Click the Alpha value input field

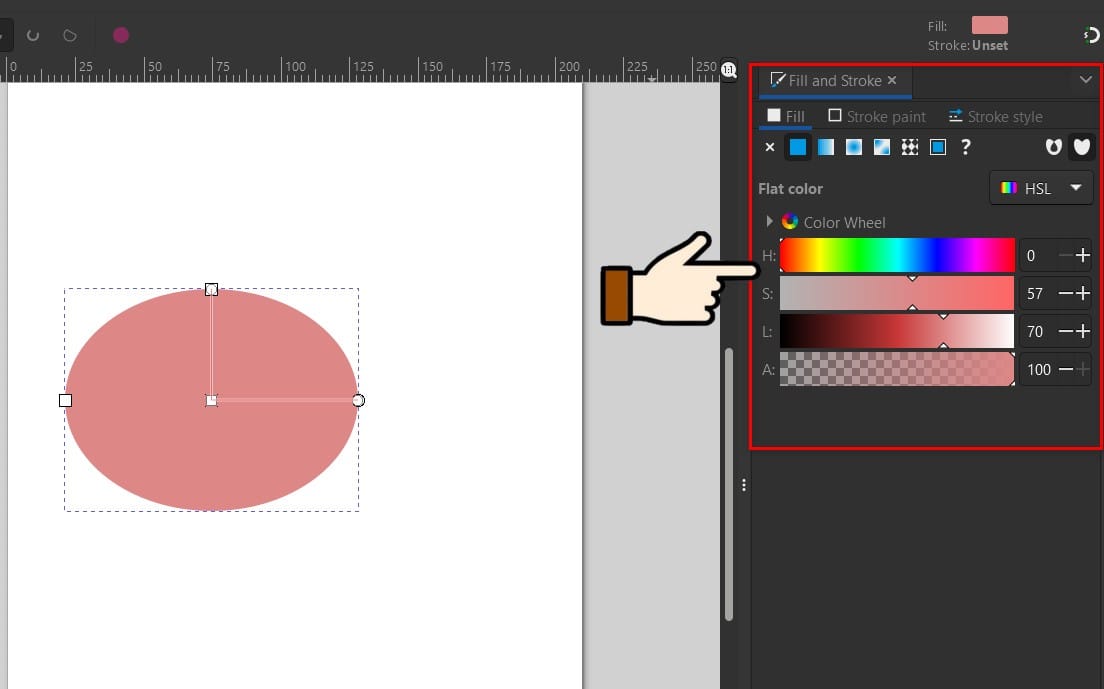point(1038,369)
